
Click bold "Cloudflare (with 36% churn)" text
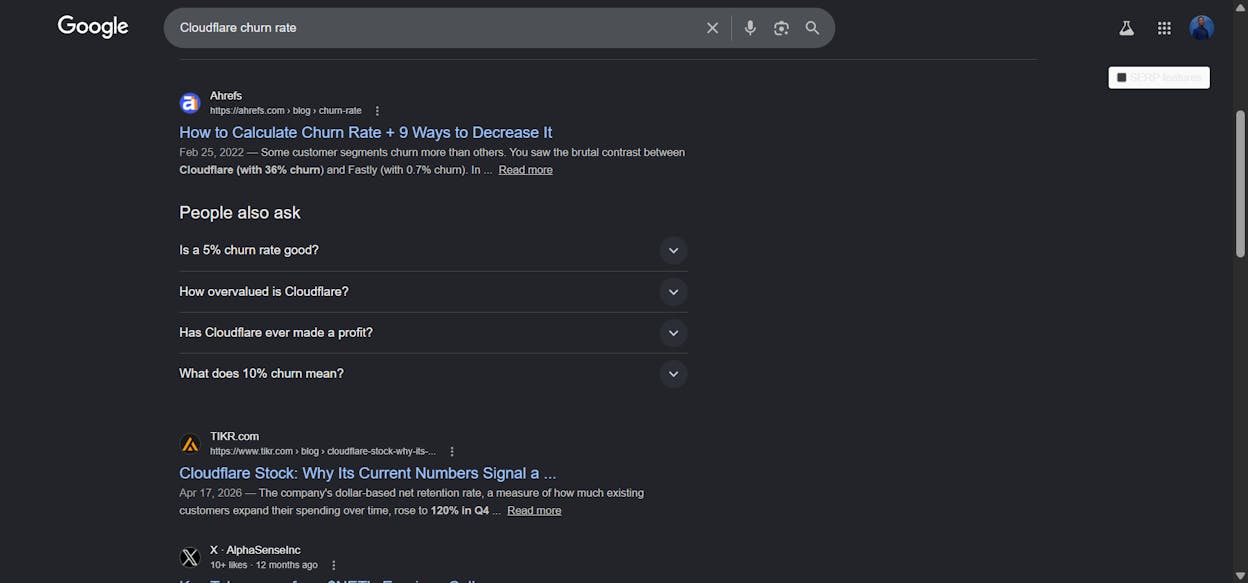point(251,170)
